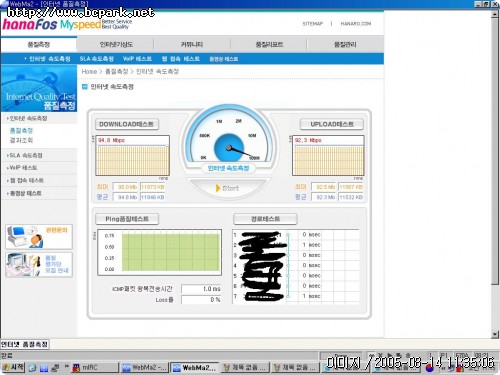Click the 11873 KB download max value

pos(153,187)
